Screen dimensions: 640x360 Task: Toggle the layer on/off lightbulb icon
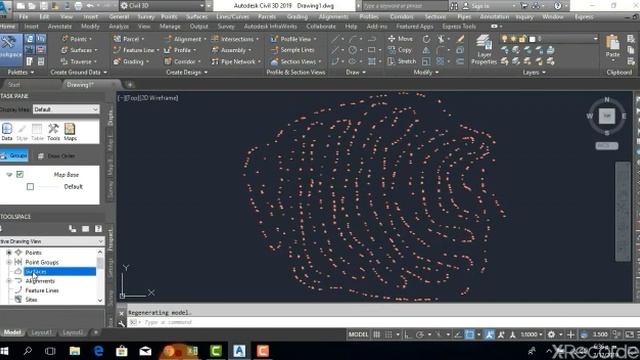click(x=504, y=39)
